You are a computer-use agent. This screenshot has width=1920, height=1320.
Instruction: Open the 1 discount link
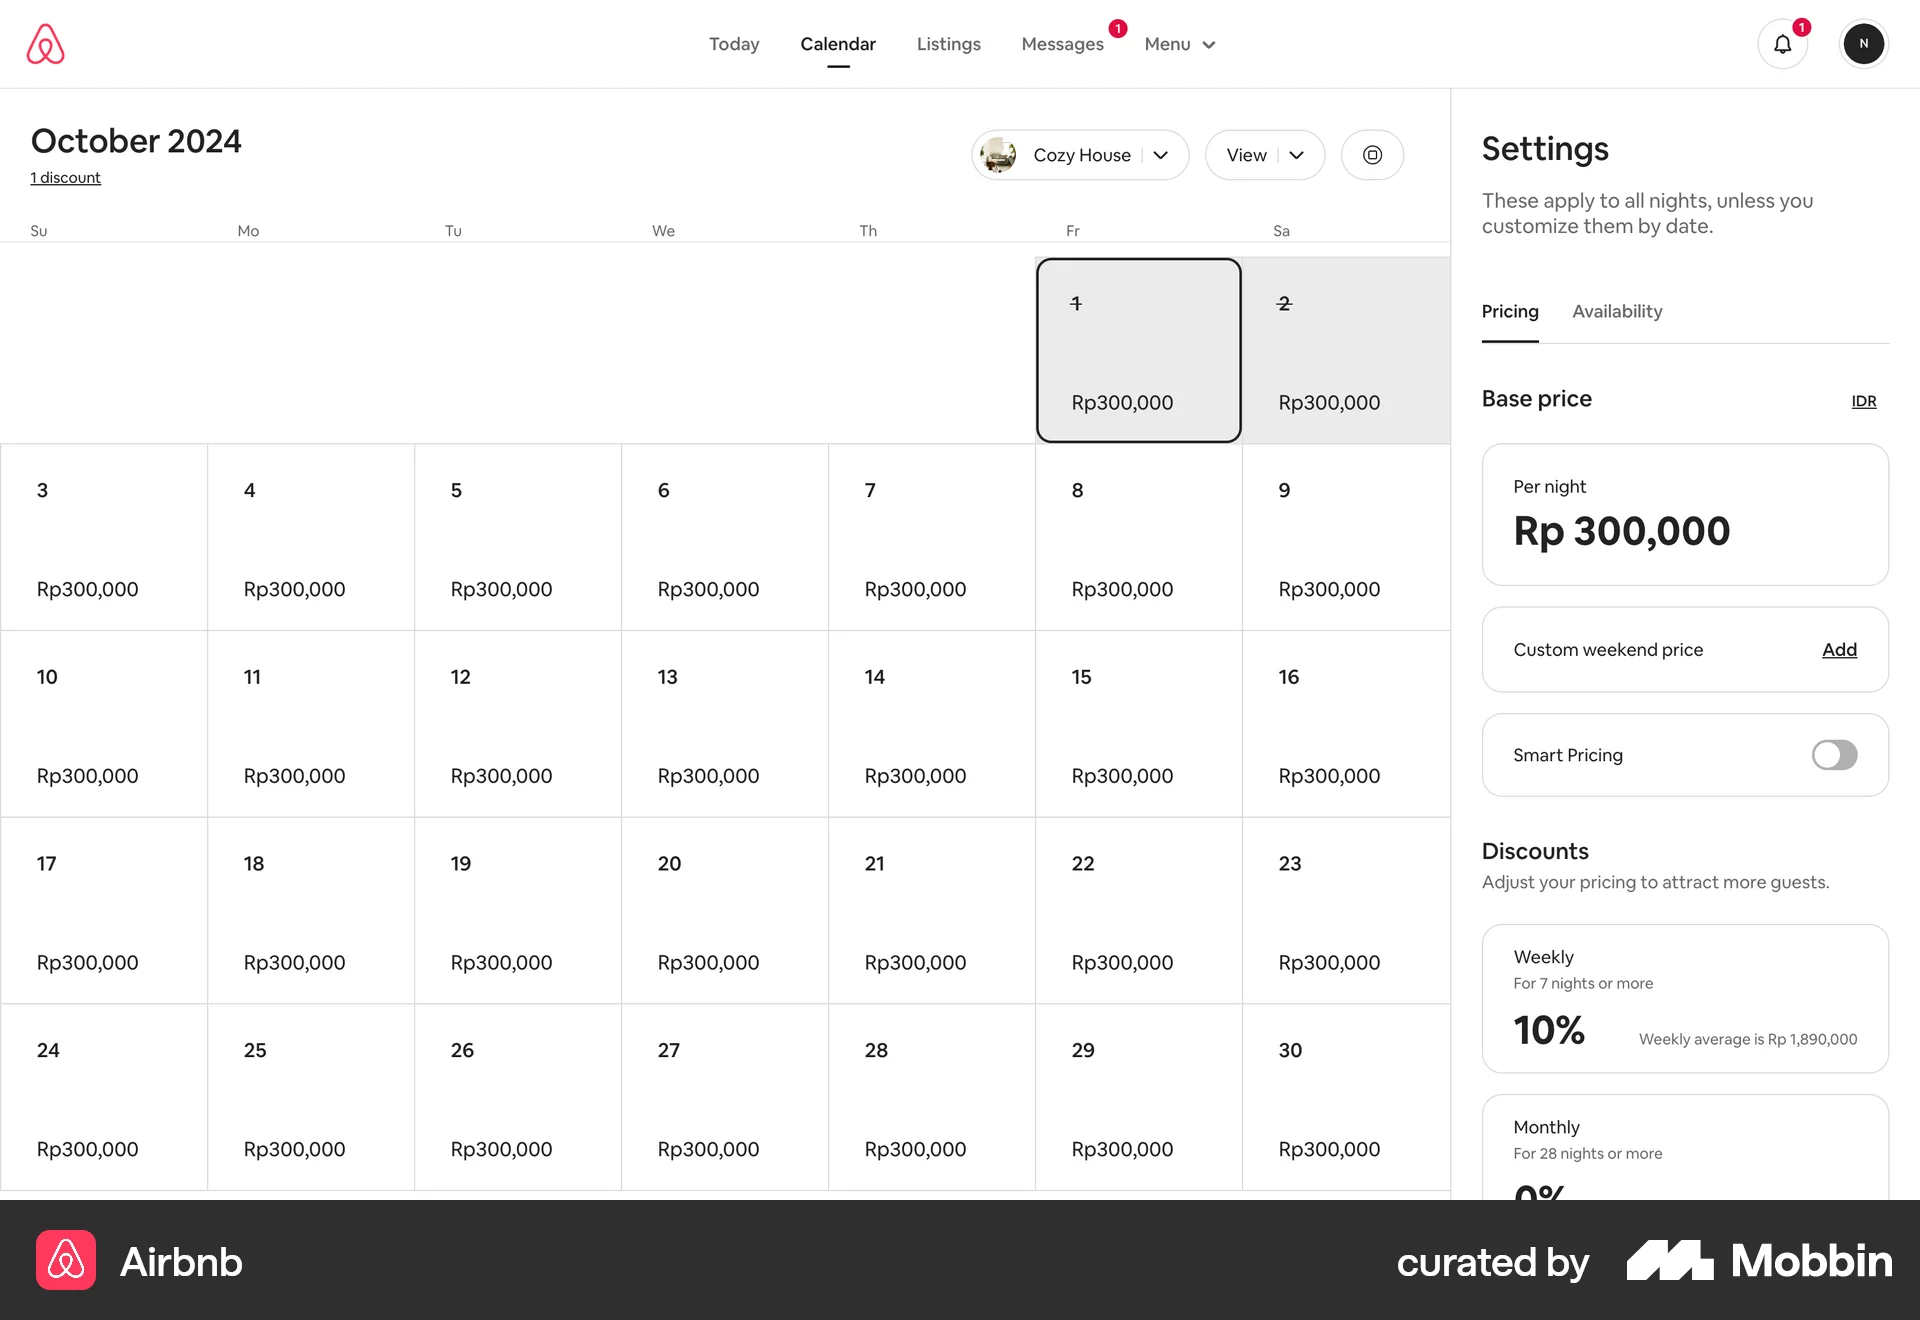pos(65,177)
